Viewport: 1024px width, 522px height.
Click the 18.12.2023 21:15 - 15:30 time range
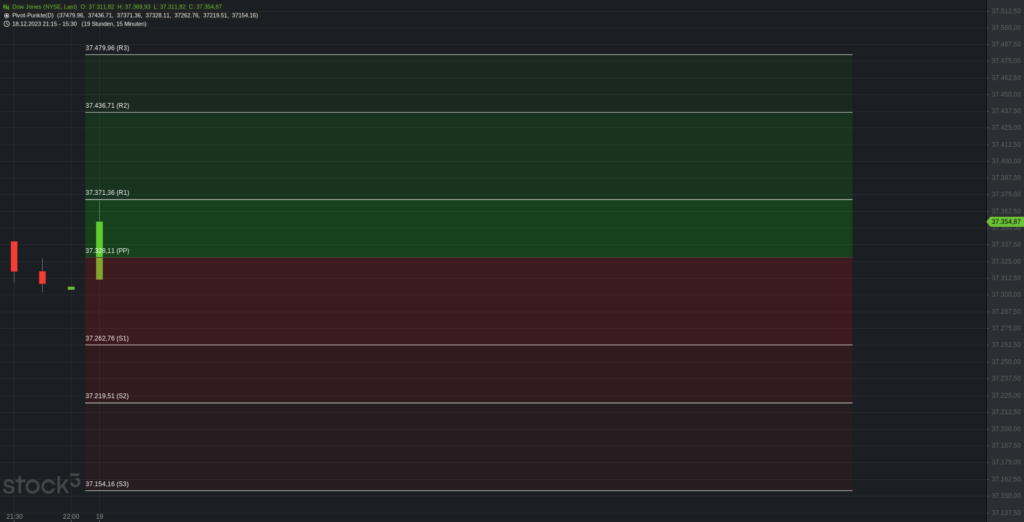coord(44,24)
